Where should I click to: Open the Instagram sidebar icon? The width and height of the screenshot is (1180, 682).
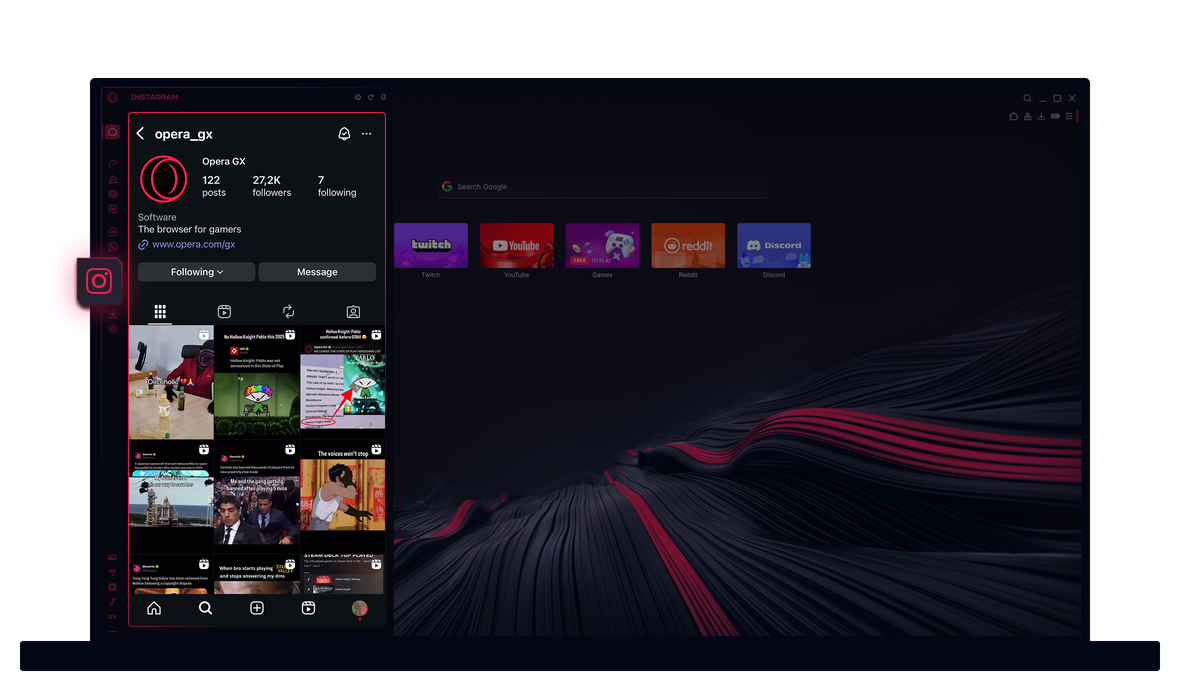99,281
